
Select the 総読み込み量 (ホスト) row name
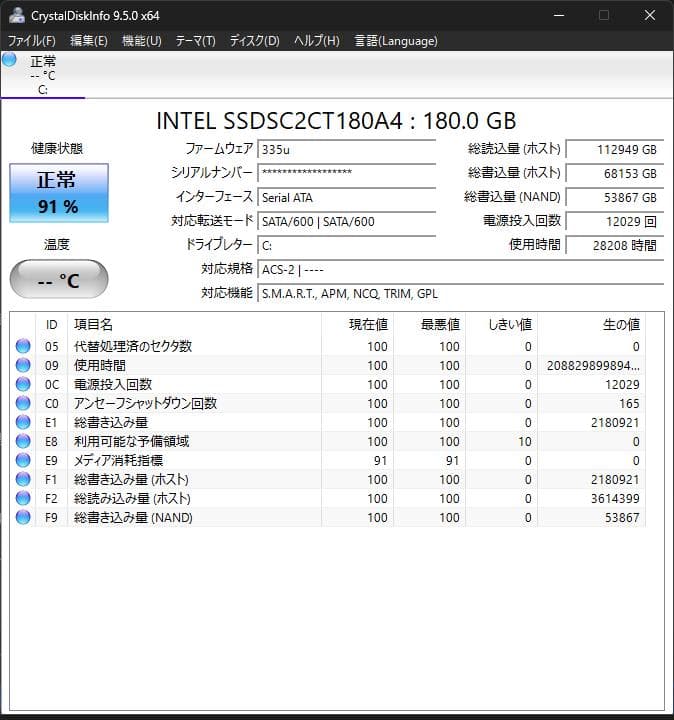132,499
